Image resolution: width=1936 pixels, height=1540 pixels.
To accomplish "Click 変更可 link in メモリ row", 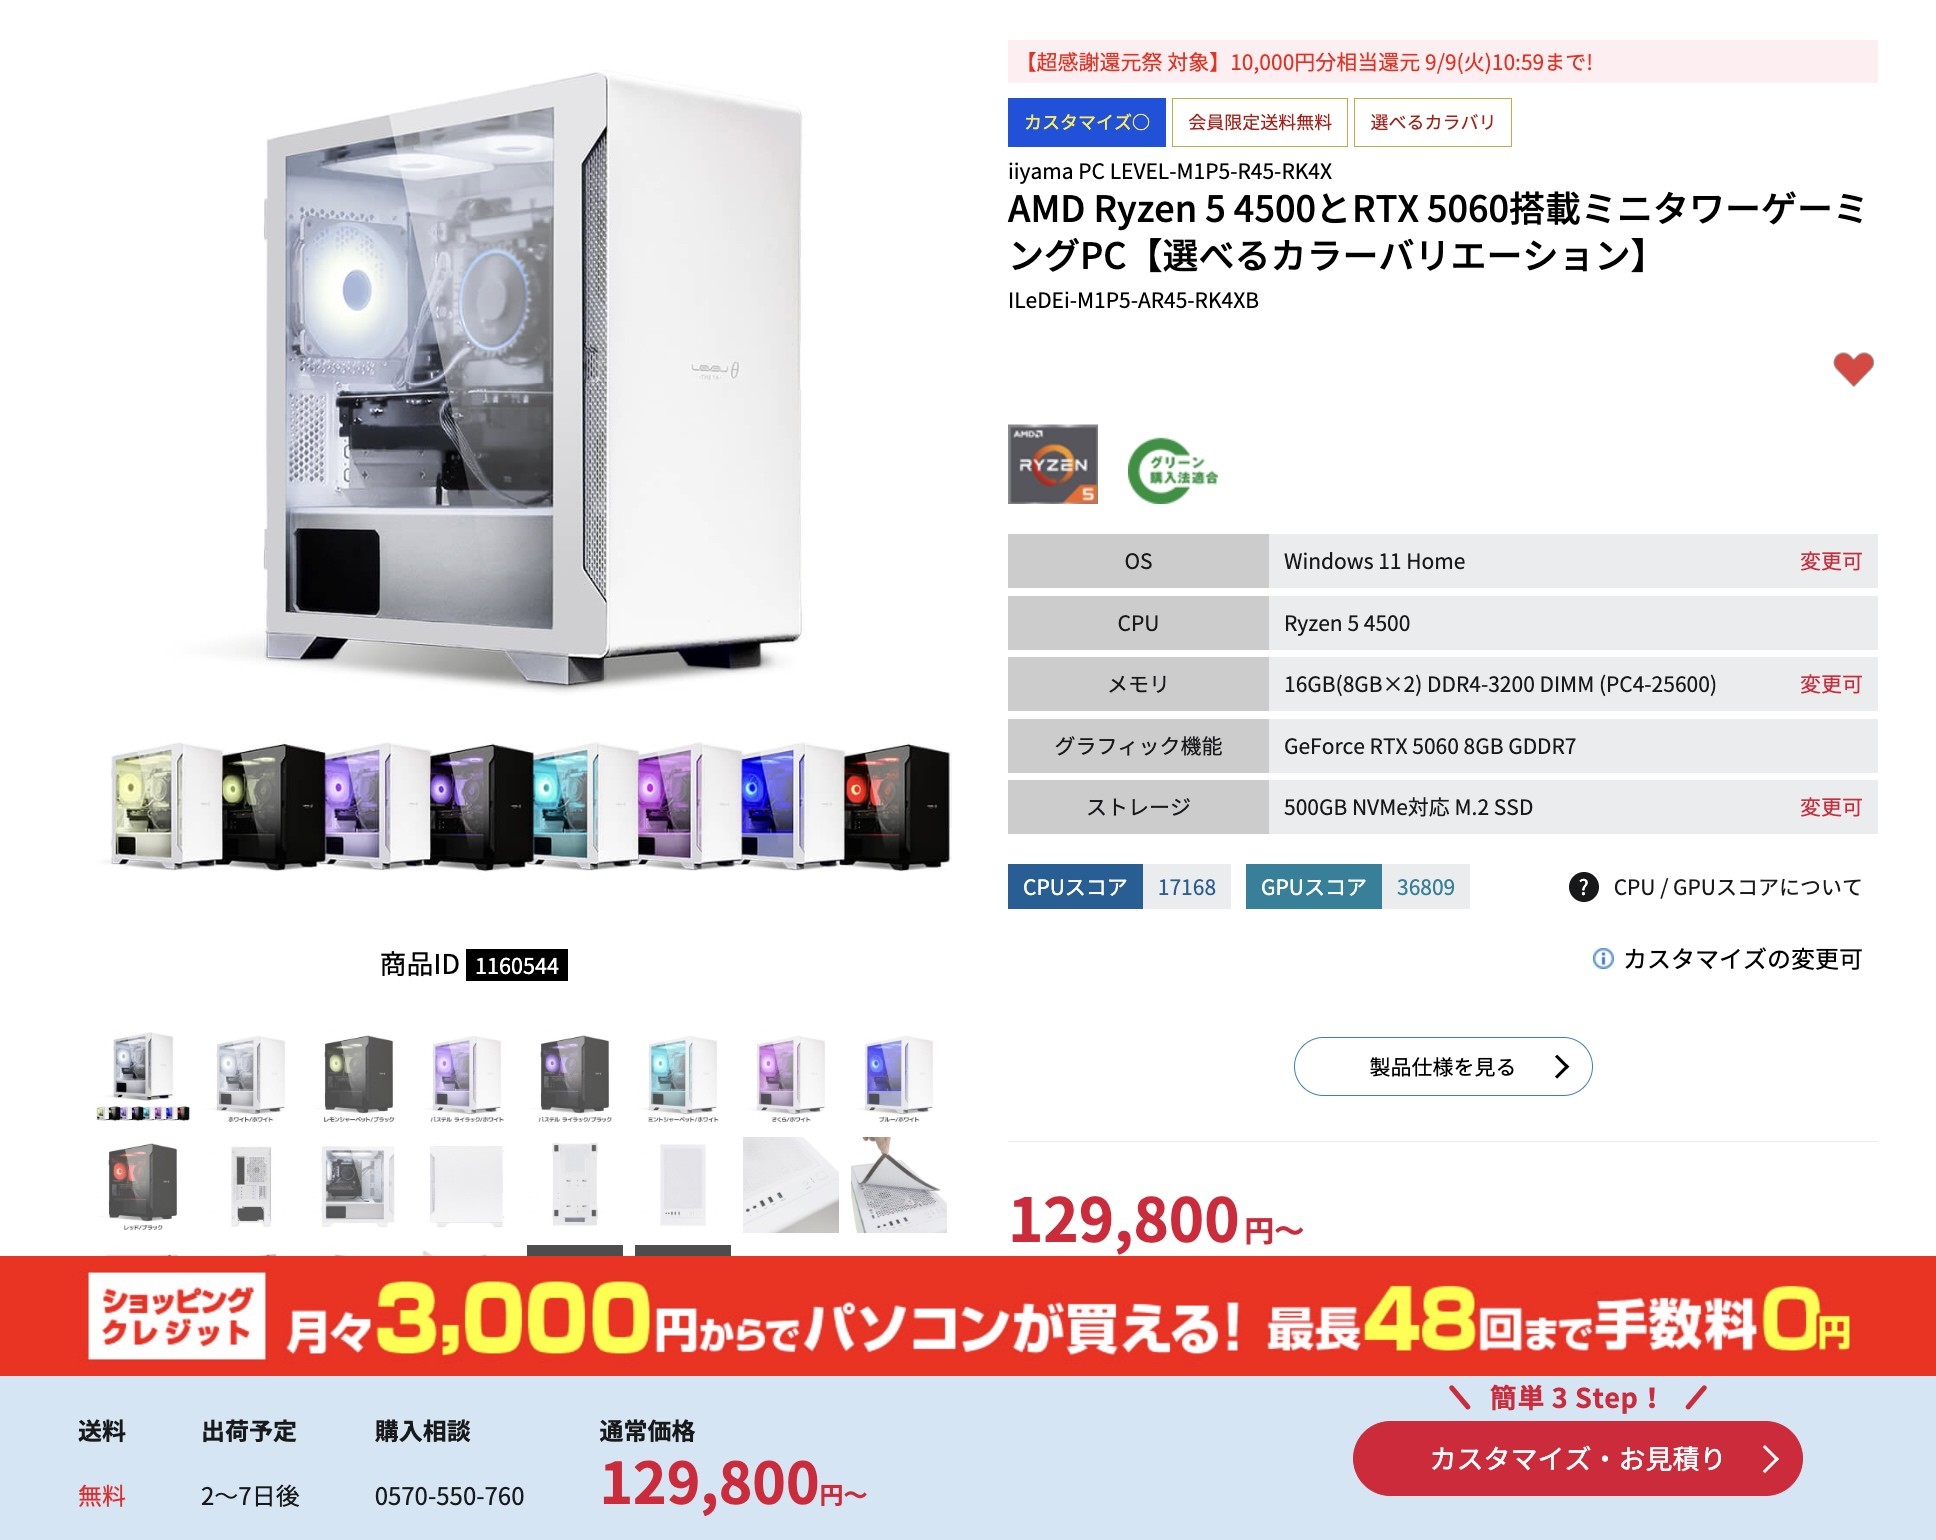I will click(1830, 685).
